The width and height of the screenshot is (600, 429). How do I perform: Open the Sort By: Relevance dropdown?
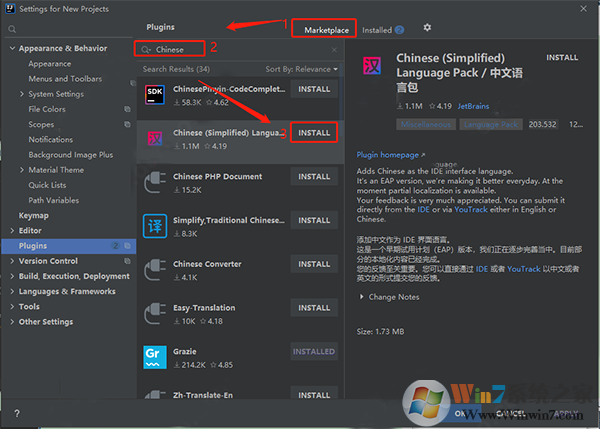click(302, 69)
